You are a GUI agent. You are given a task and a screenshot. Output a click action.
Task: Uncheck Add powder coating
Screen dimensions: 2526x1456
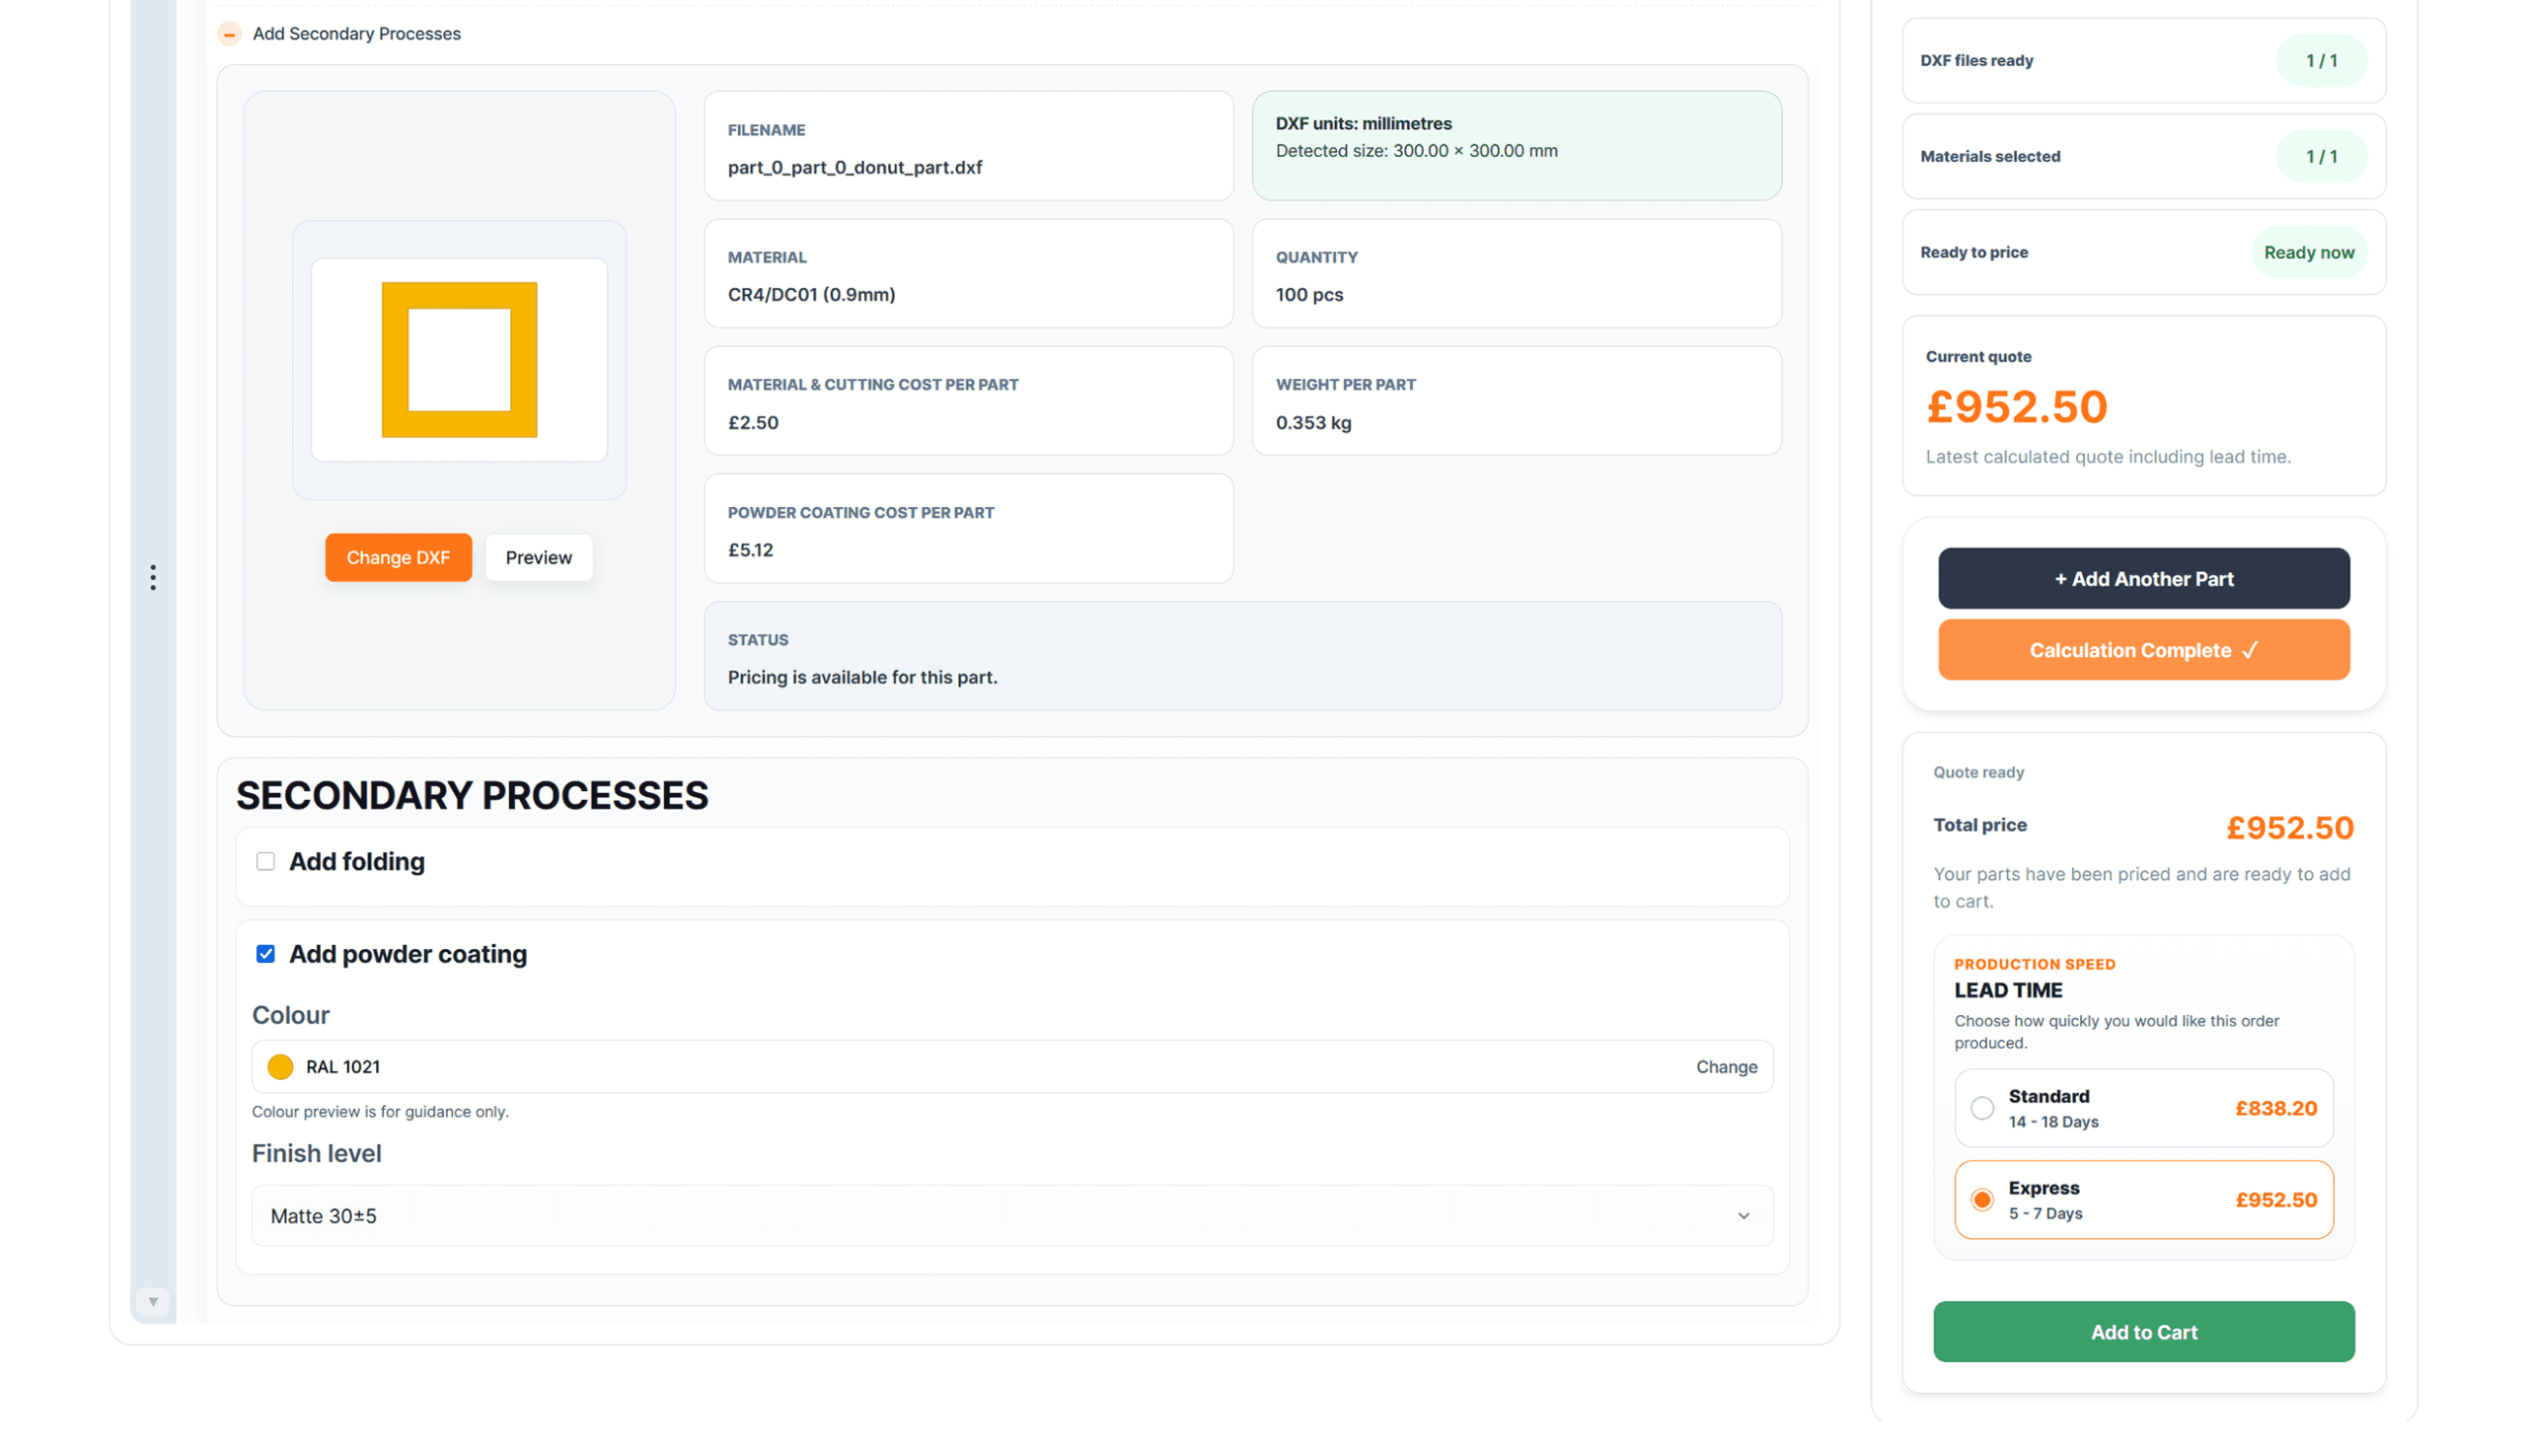pos(265,954)
